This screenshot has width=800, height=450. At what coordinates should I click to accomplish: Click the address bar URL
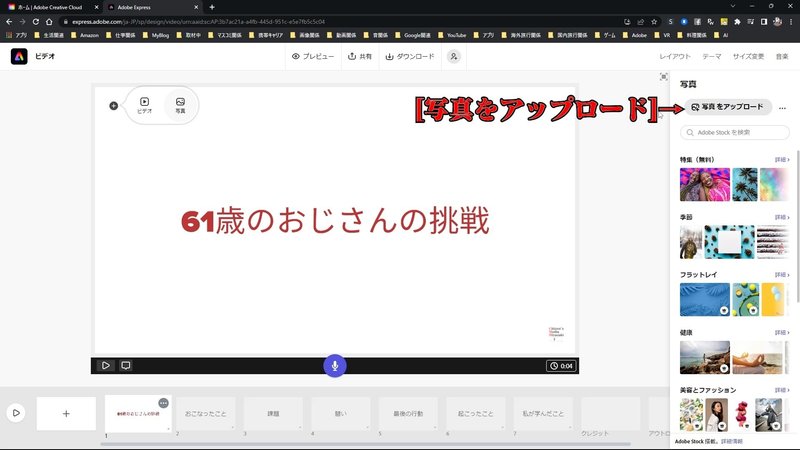[198, 21]
